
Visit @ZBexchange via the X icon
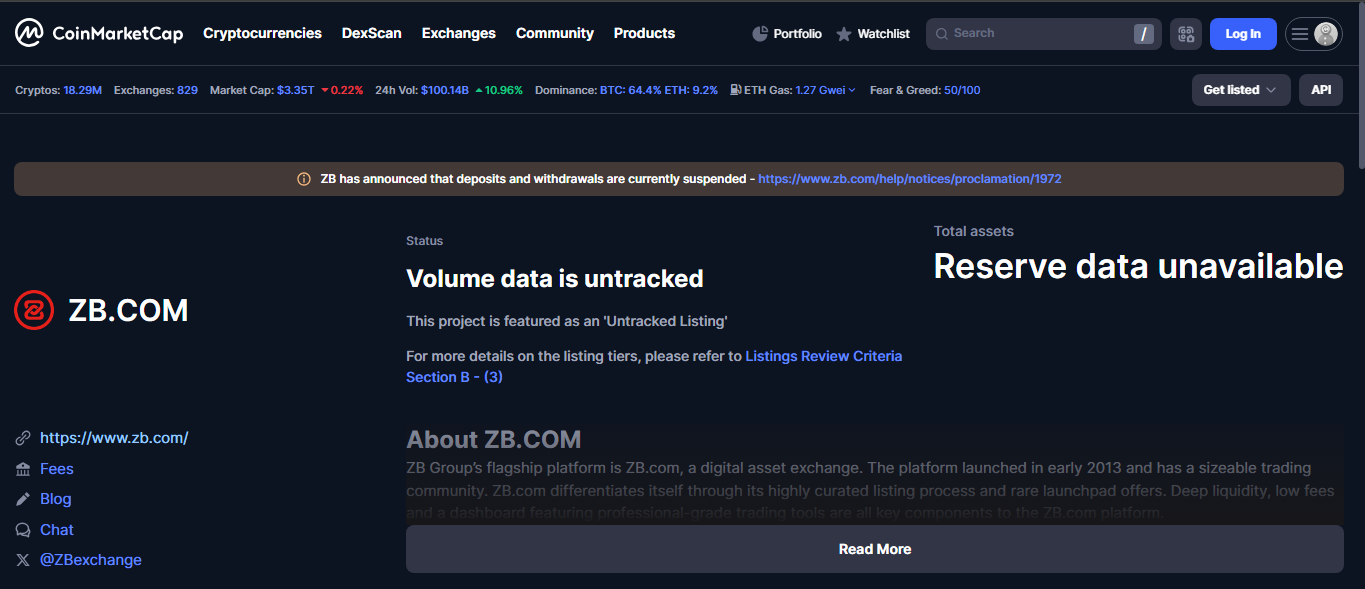[22, 560]
